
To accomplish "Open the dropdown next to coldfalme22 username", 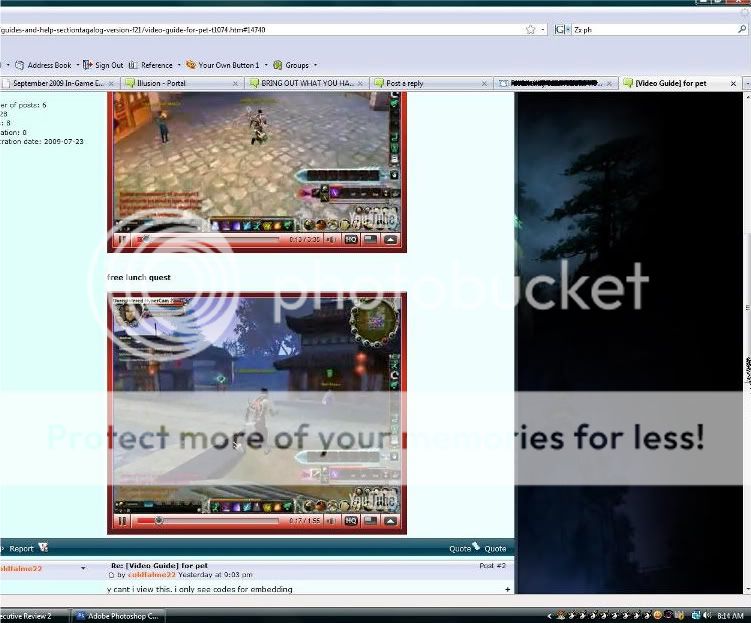I will coord(83,568).
